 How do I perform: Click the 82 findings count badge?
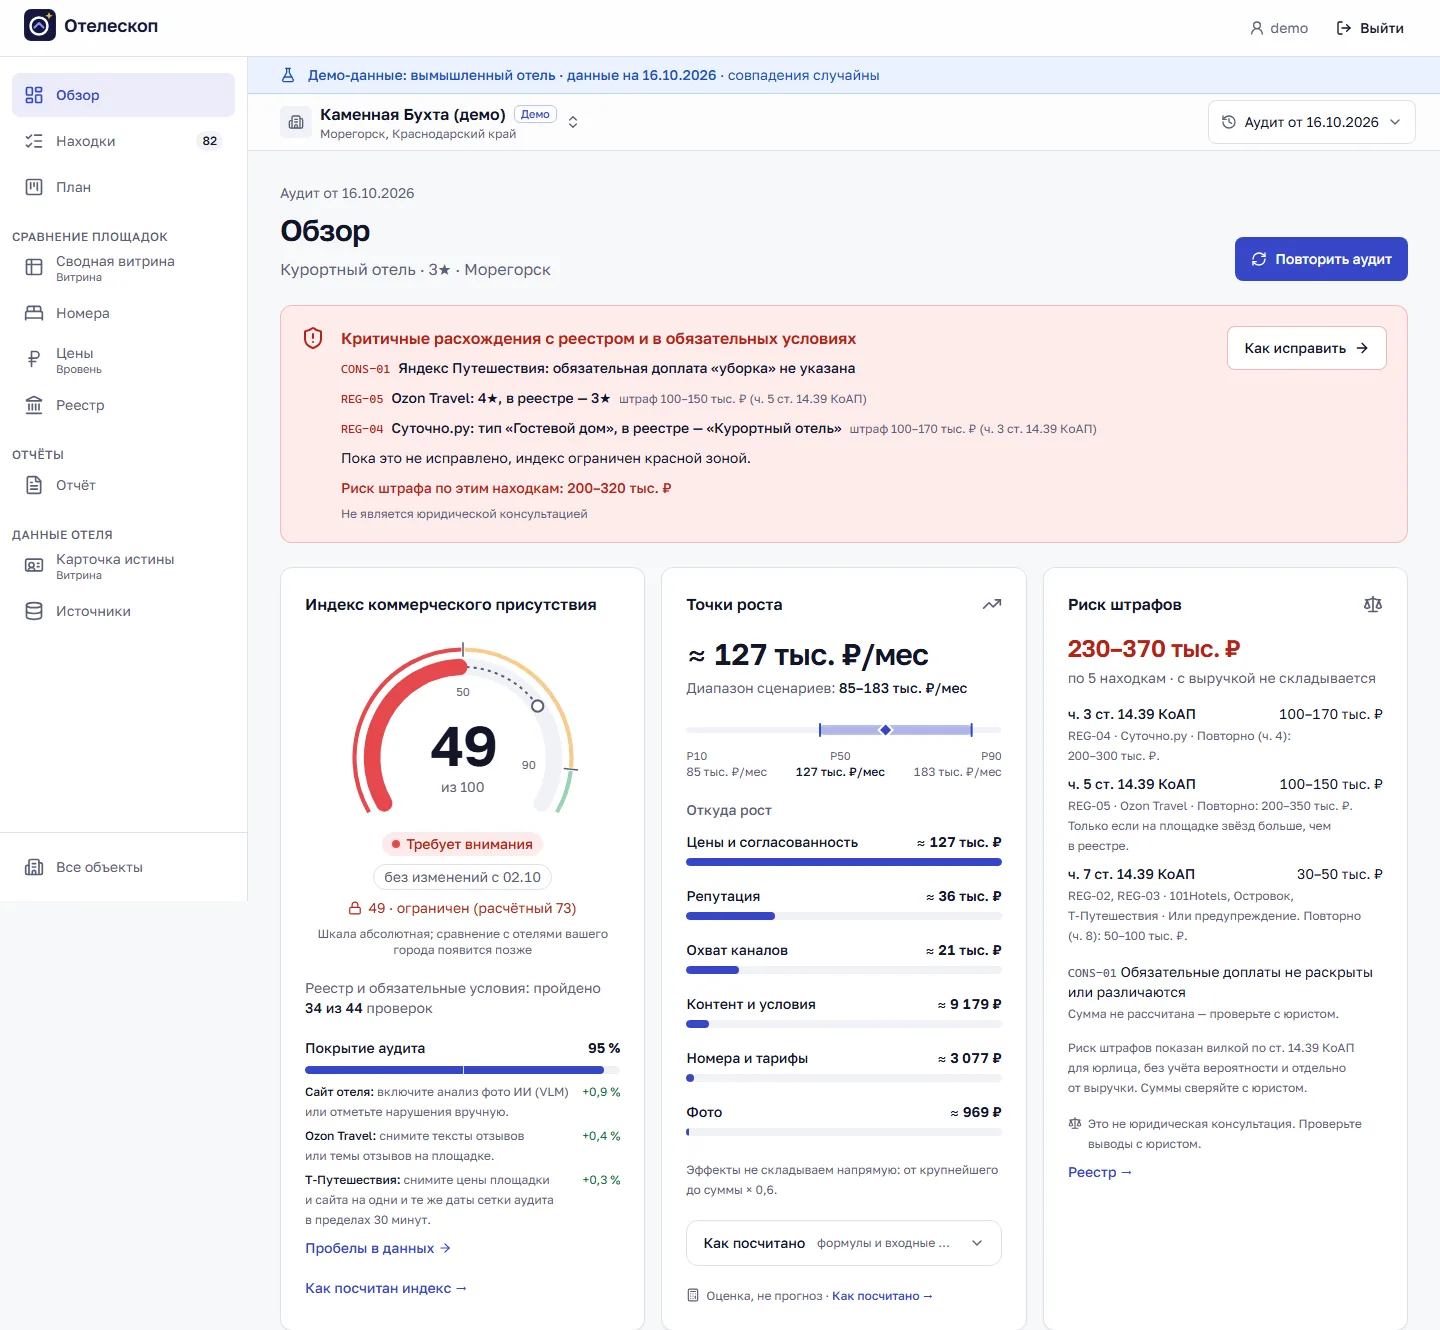(210, 141)
